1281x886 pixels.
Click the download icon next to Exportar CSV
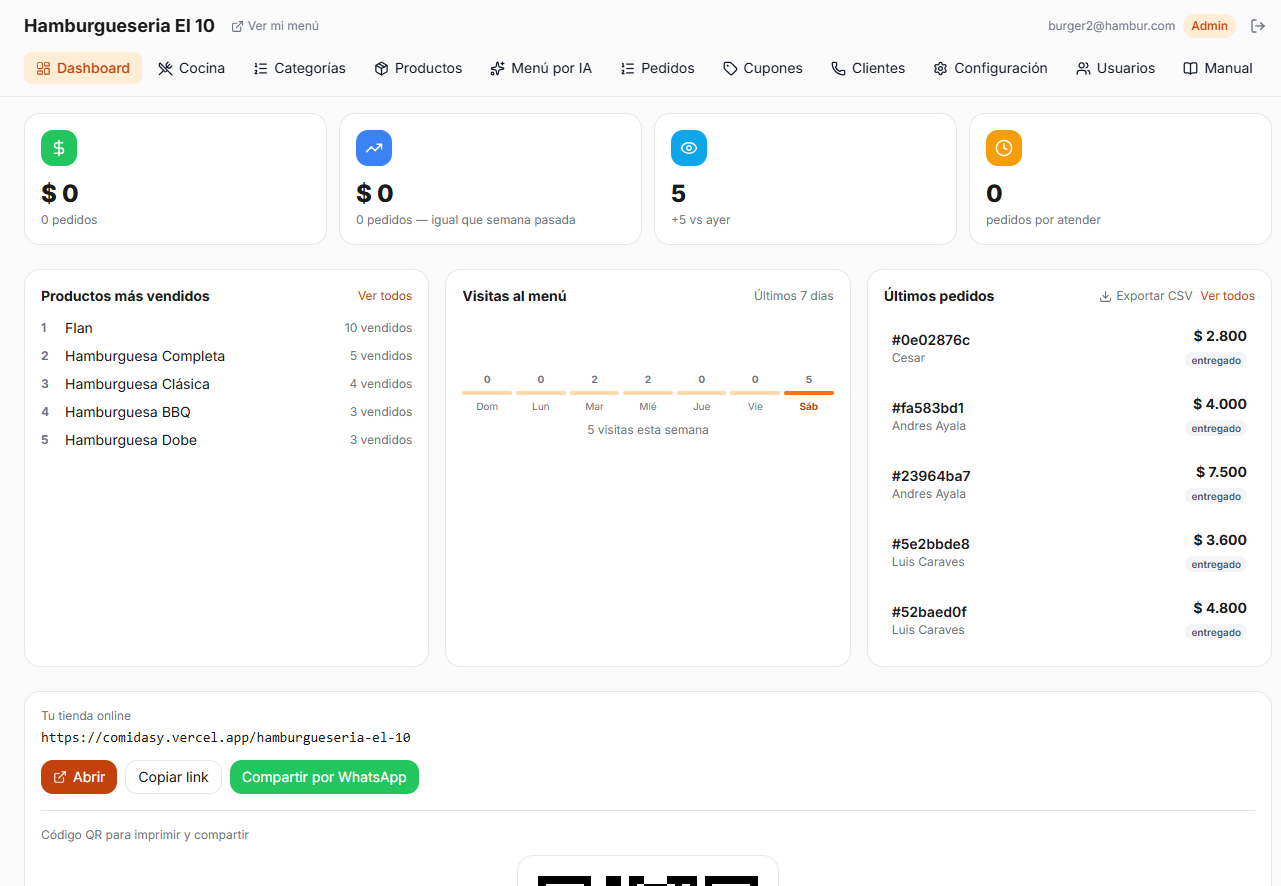pos(1105,296)
